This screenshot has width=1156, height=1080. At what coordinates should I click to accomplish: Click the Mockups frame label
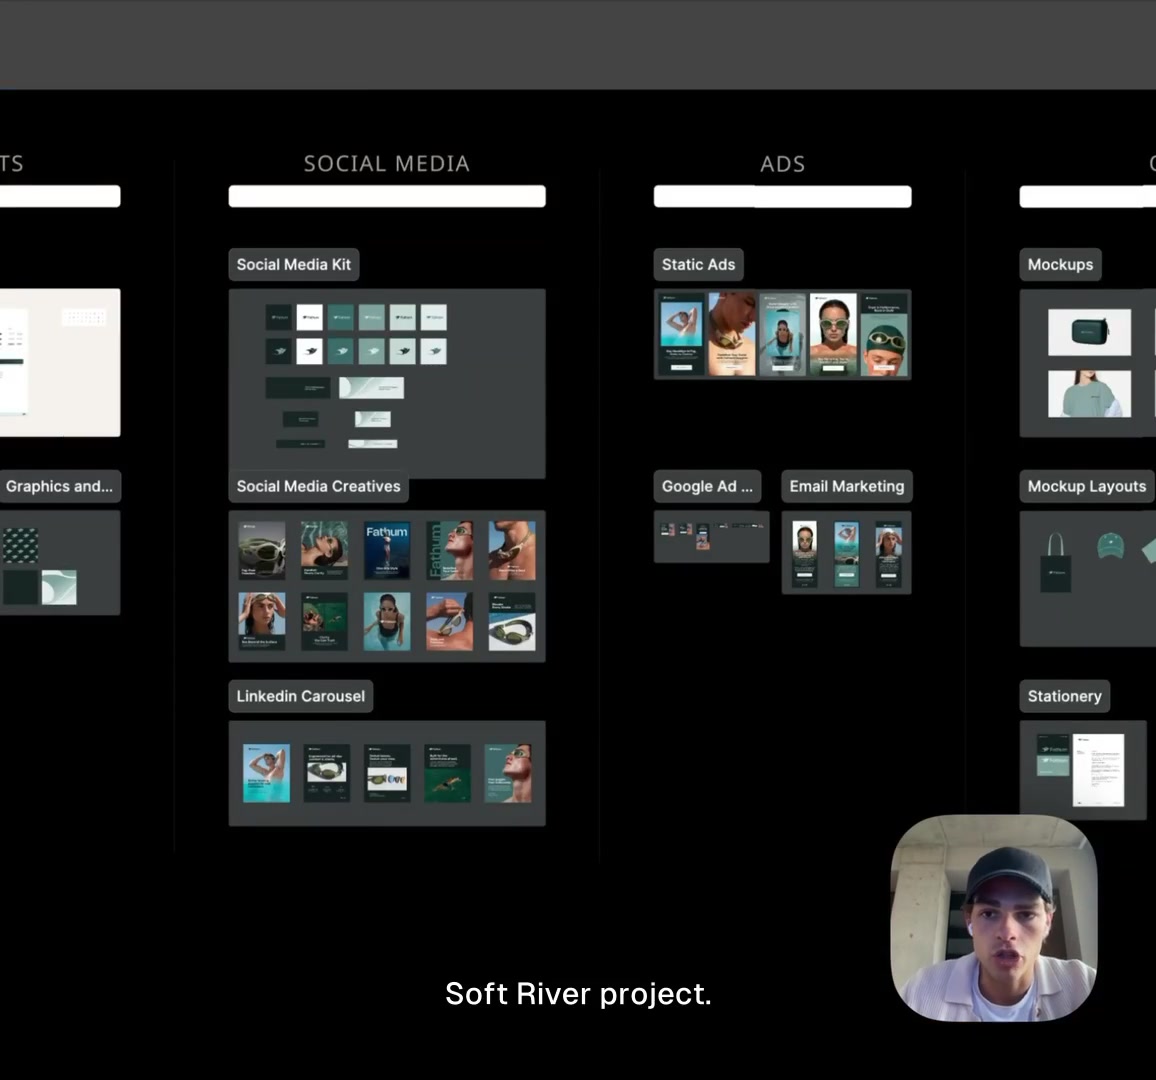pos(1060,265)
